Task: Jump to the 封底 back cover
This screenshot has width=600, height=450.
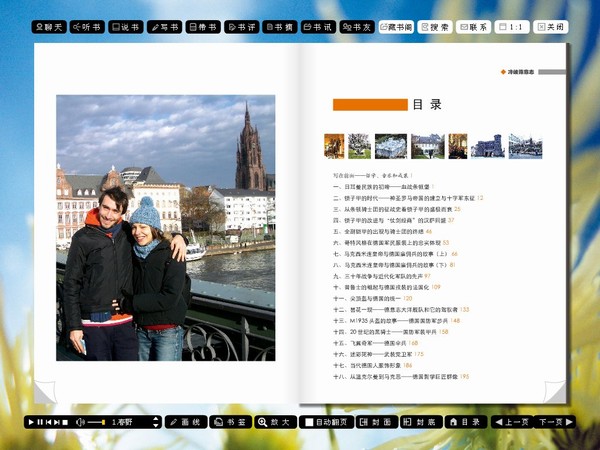Action: tap(421, 422)
